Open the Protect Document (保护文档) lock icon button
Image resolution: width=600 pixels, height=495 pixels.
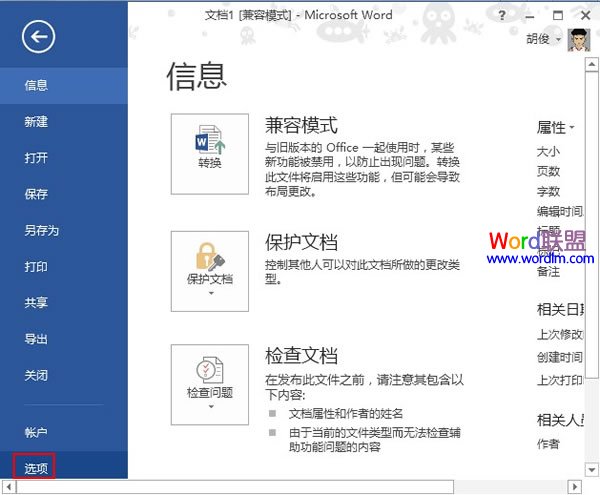coord(210,271)
